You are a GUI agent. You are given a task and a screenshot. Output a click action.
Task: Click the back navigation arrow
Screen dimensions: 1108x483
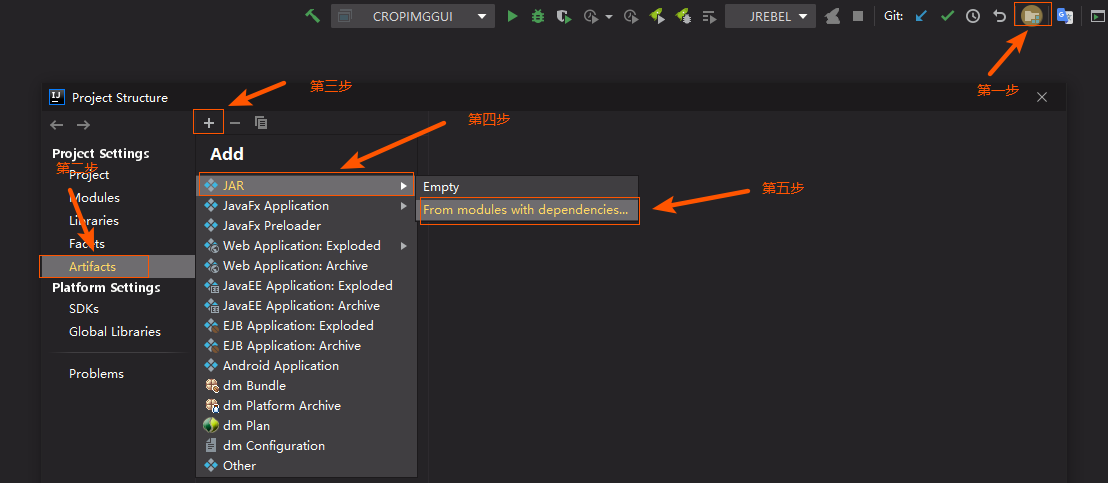tap(57, 125)
